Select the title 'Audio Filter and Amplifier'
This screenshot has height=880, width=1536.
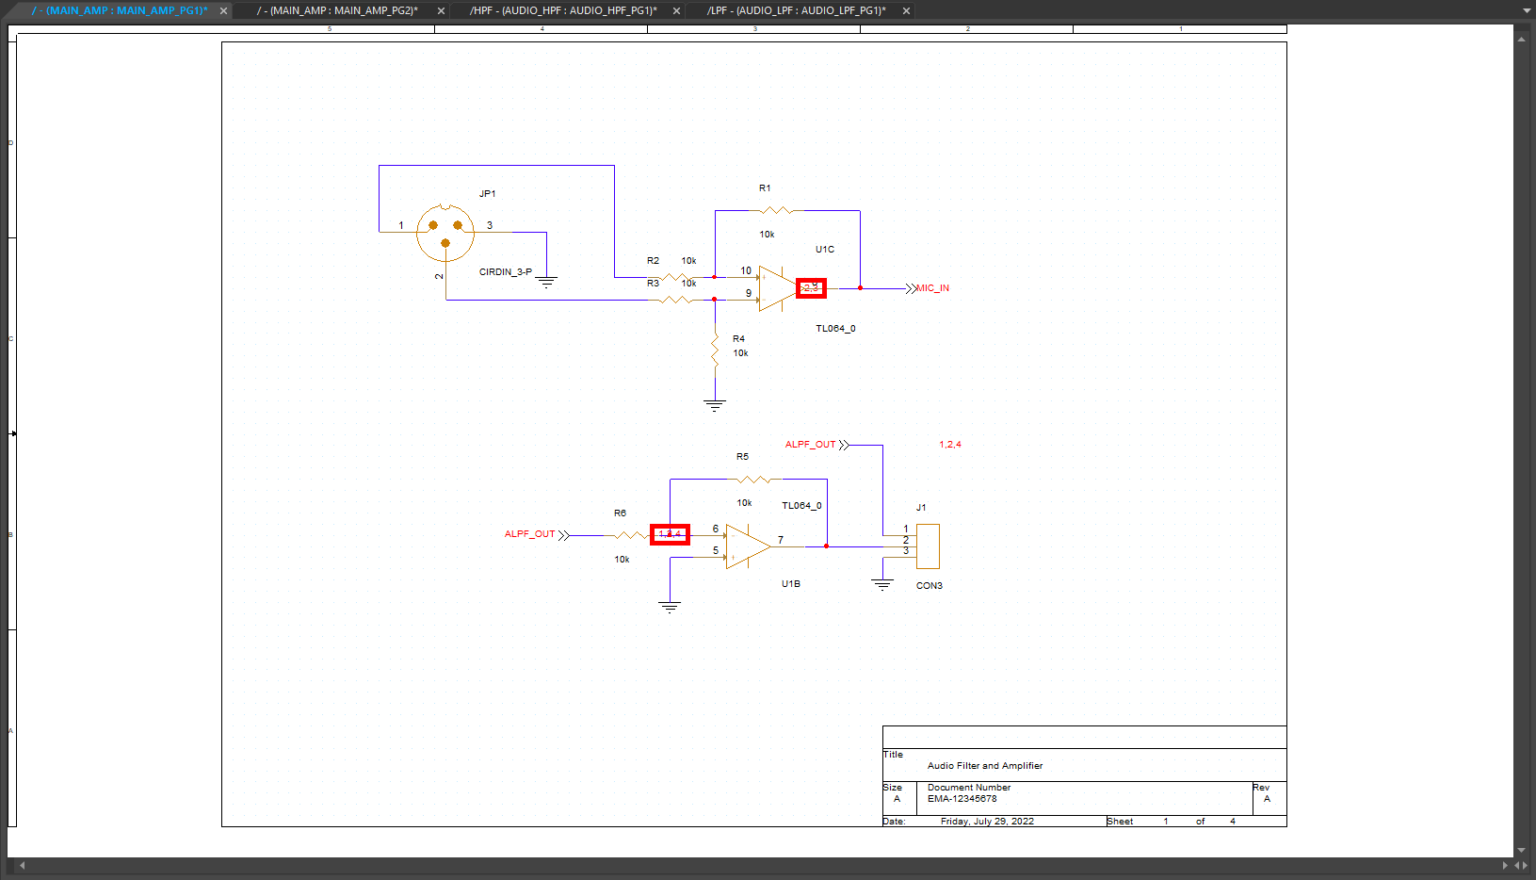(985, 765)
